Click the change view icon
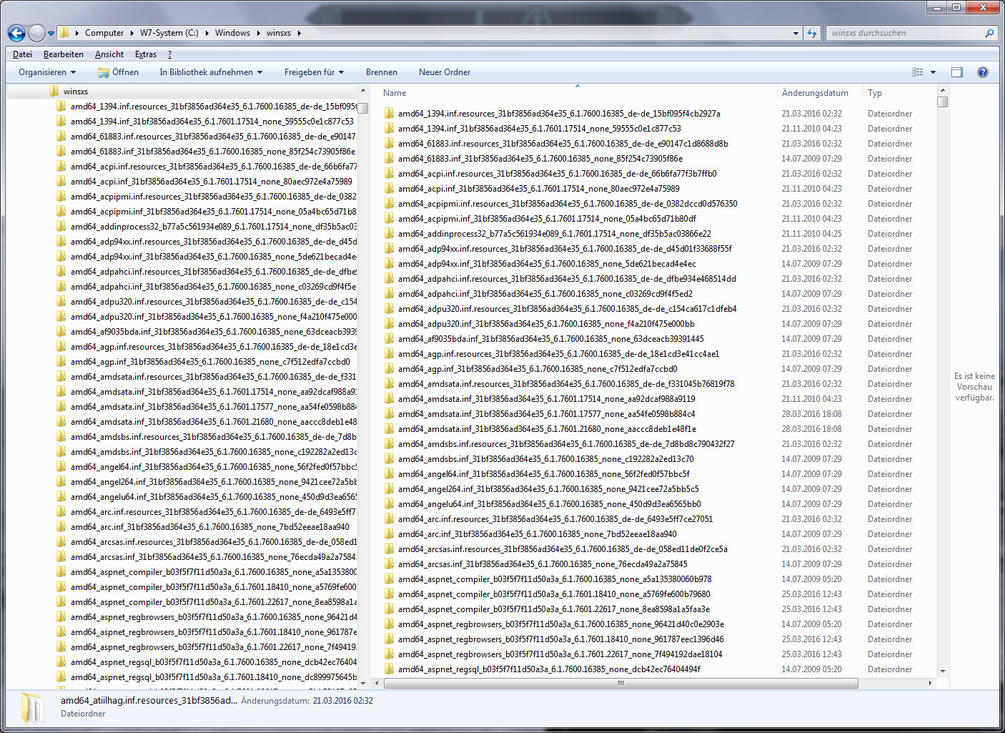 [x=917, y=72]
